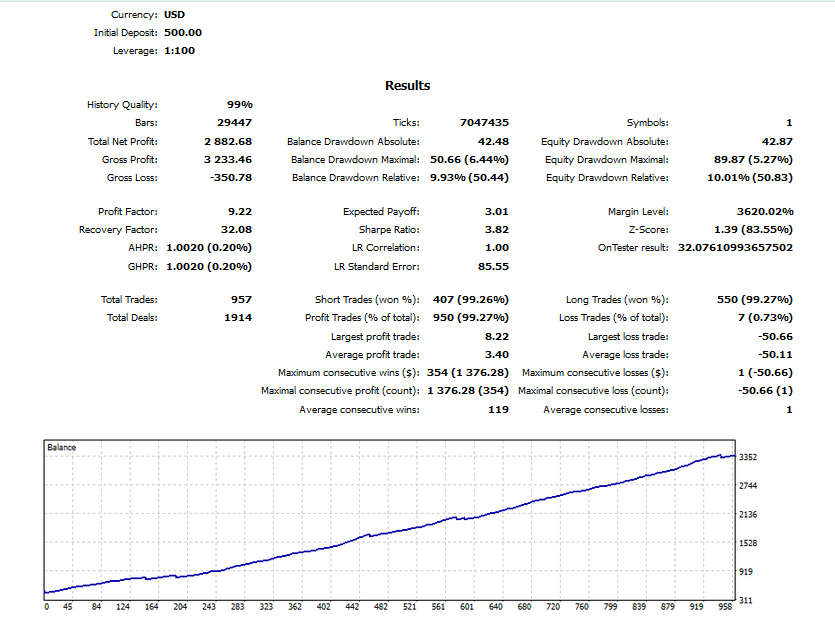Viewport: 835px width, 631px height.
Task: Click the 2136 balance axis label
Action: coord(748,515)
